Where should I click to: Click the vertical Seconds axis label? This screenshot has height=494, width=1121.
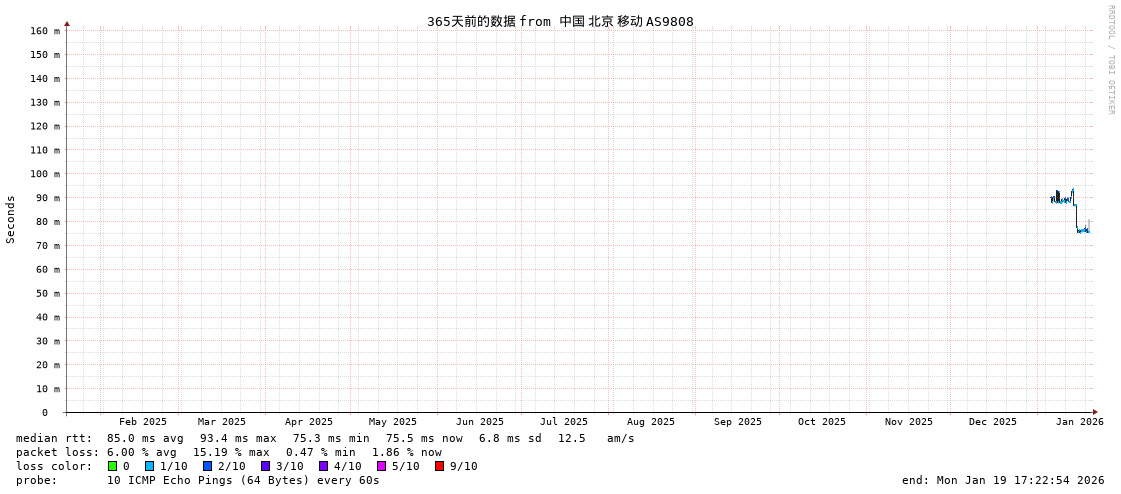[11, 219]
